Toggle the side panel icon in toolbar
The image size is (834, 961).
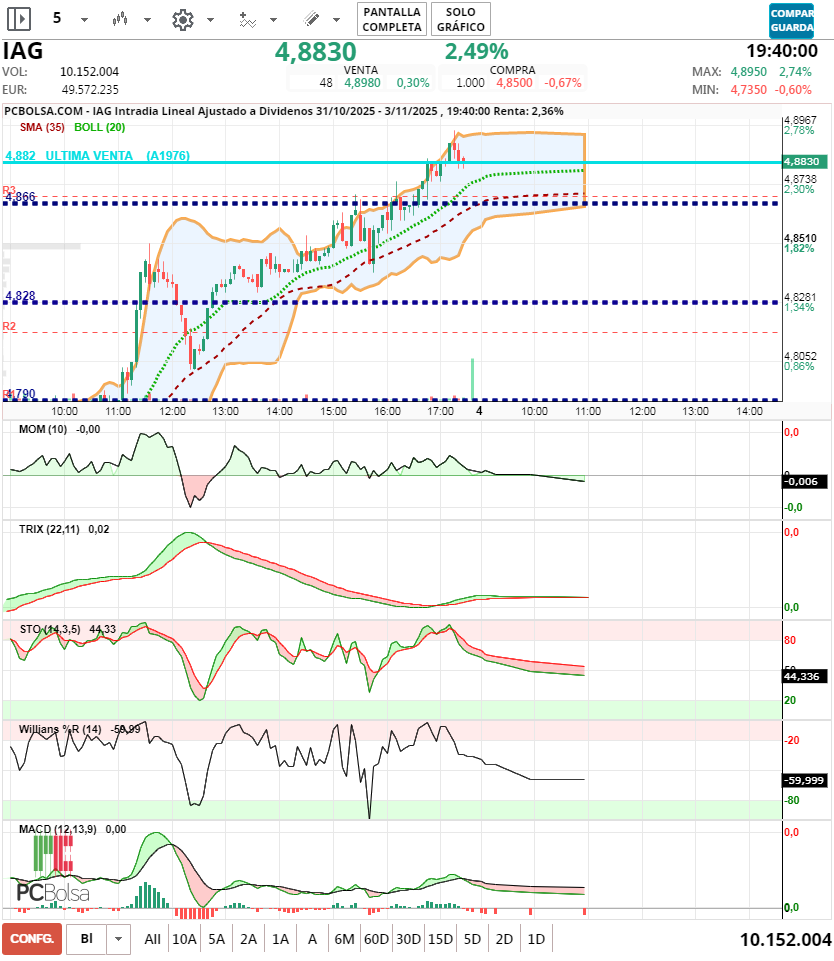[19, 19]
